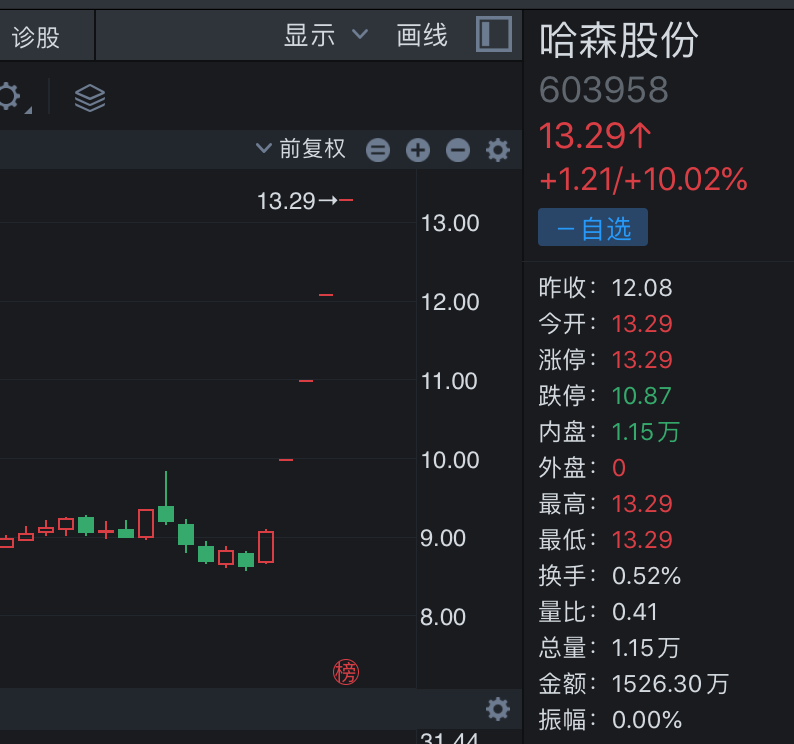
Task: Open the lower indicator panel gear
Action: click(x=497, y=709)
